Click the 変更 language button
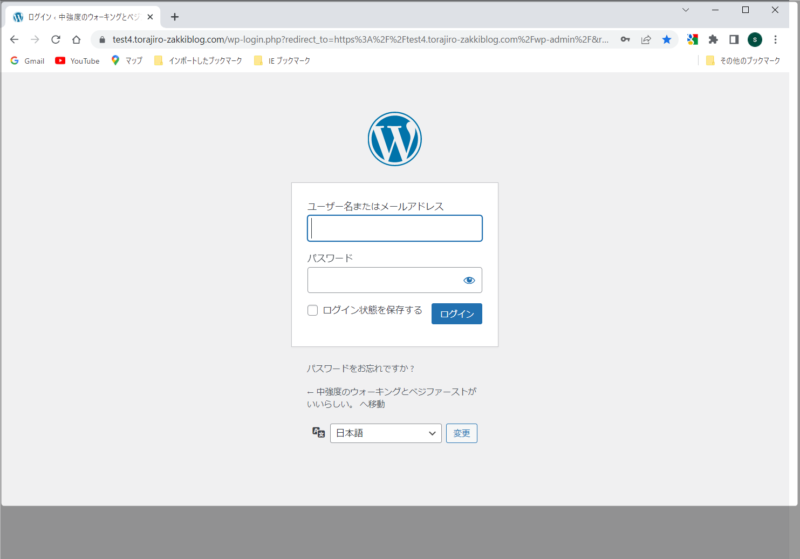Viewport: 800px width, 559px height. [461, 433]
